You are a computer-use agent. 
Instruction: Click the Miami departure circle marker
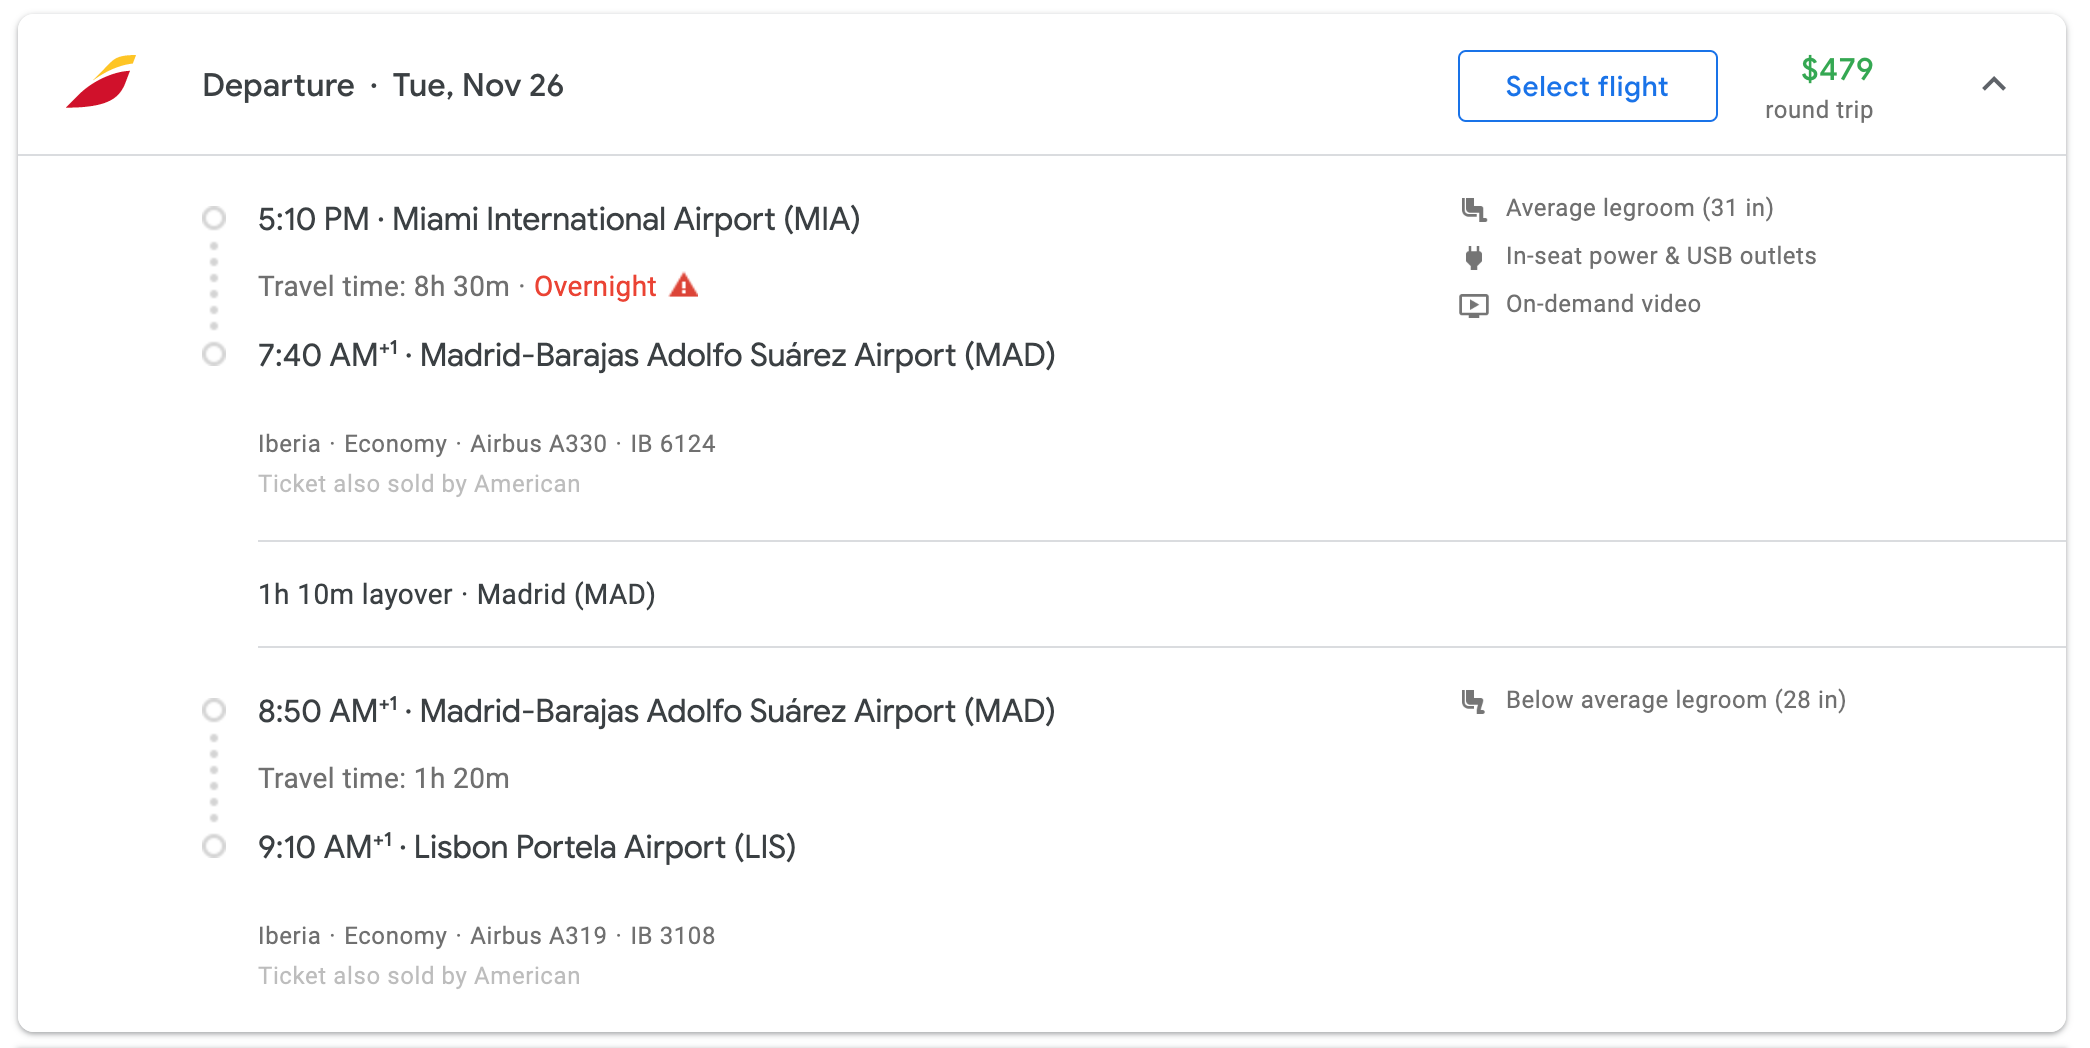coord(214,218)
